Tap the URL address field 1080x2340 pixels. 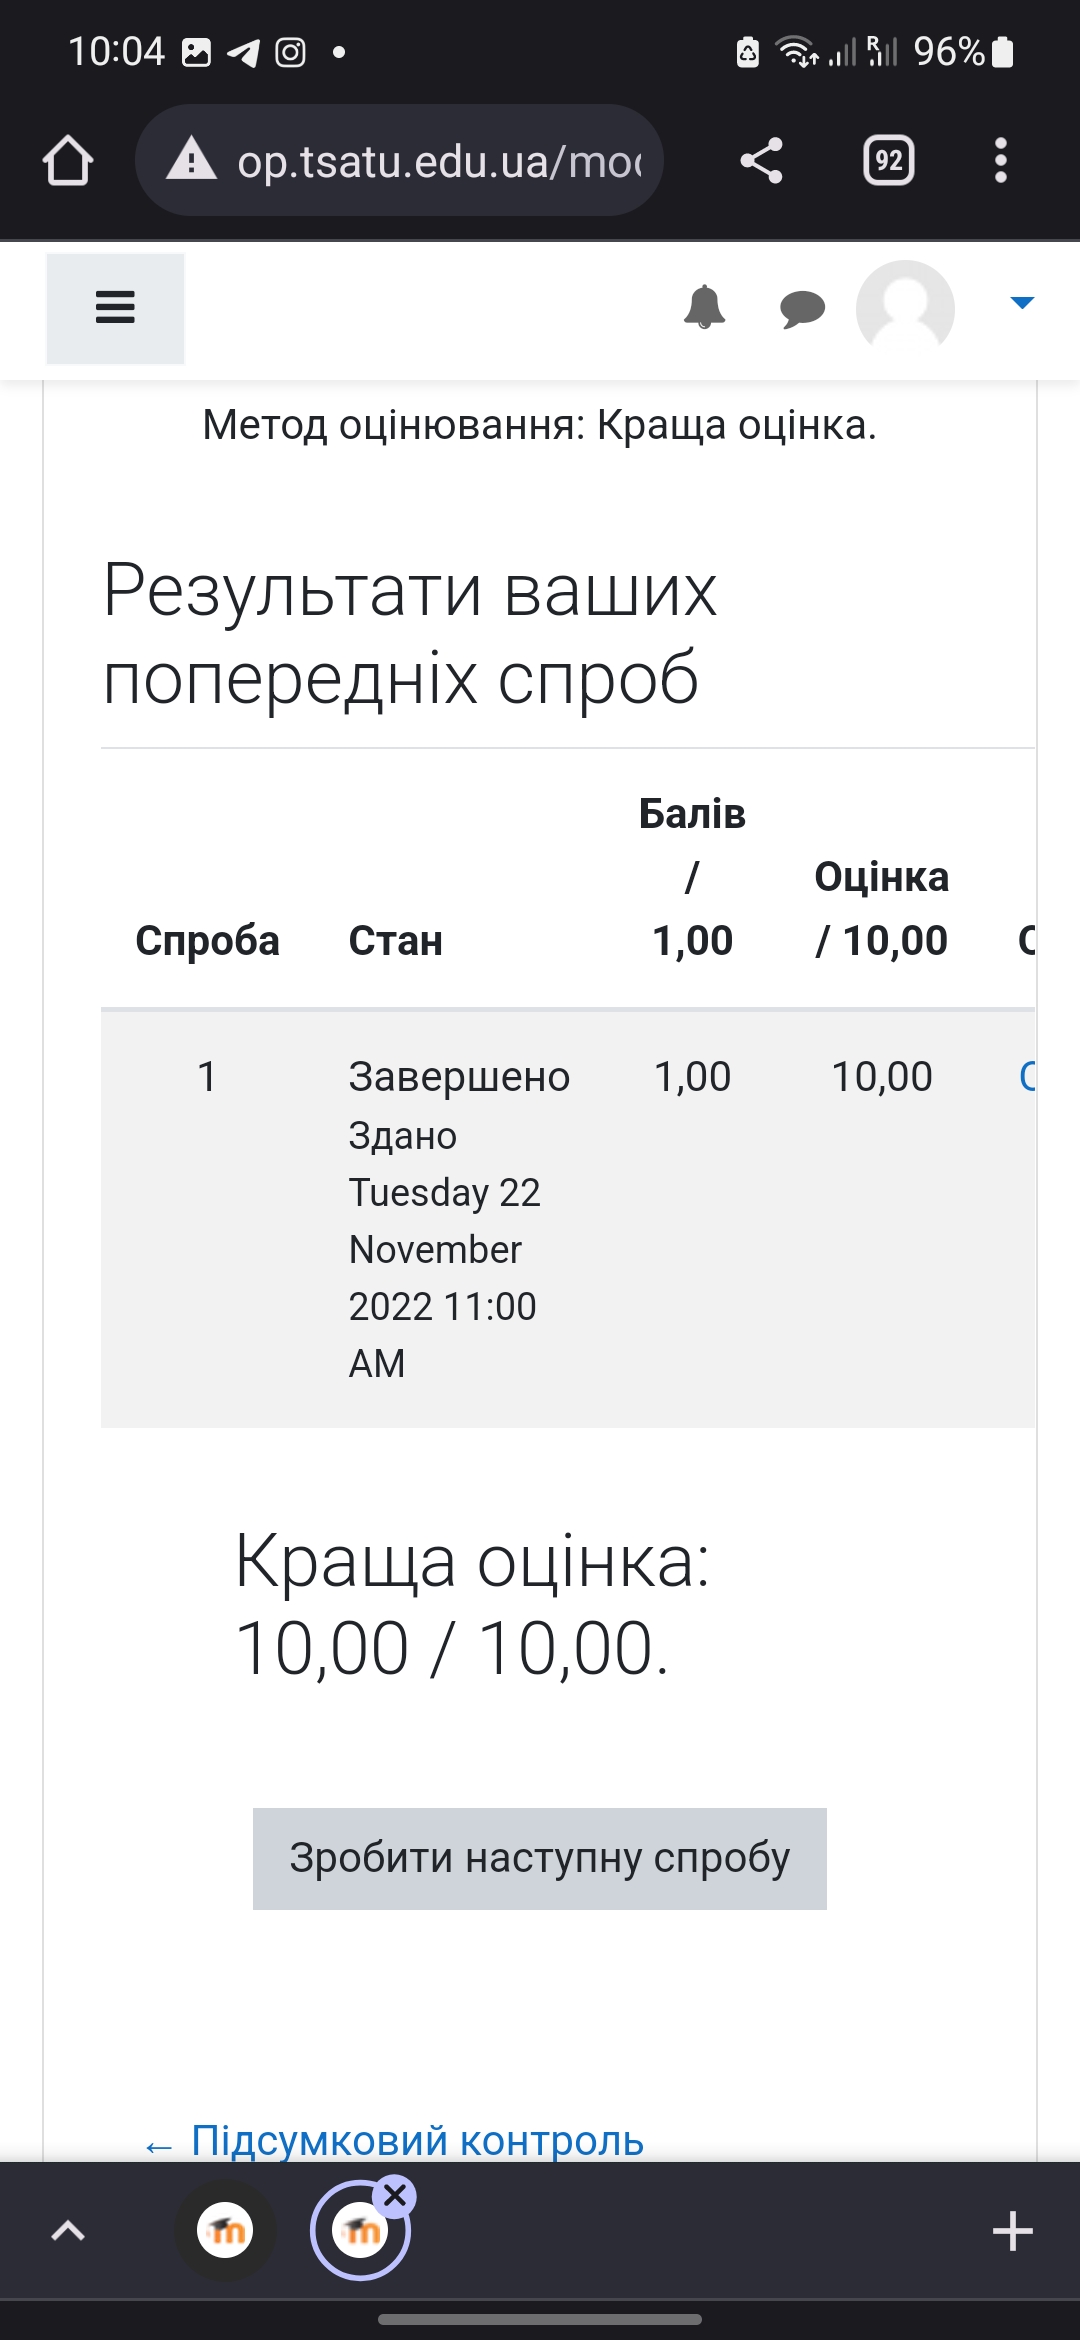tap(440, 161)
